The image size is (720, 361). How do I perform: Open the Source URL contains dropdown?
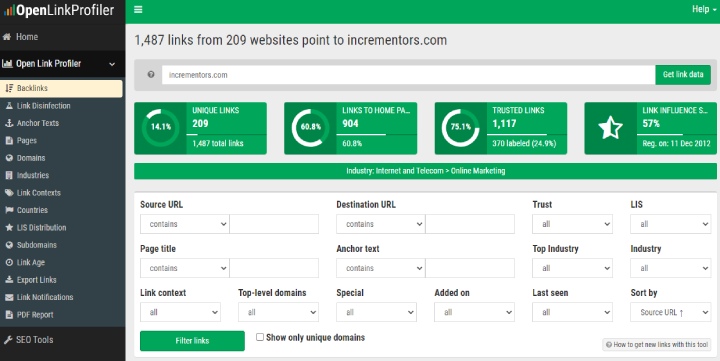pyautogui.click(x=185, y=224)
